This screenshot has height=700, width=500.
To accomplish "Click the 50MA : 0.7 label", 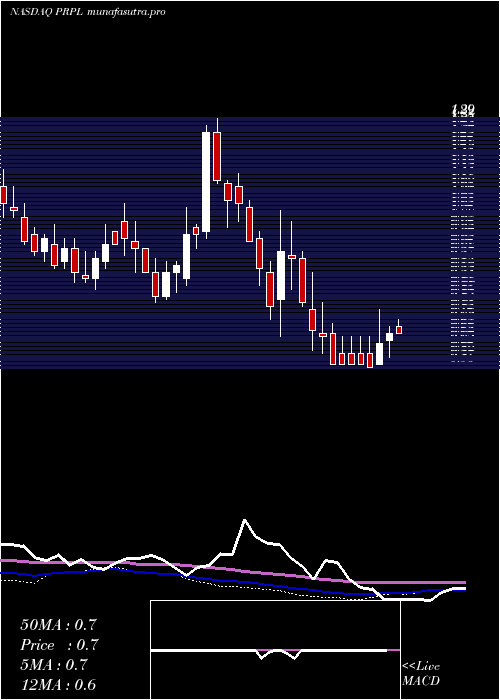I will tap(58, 625).
